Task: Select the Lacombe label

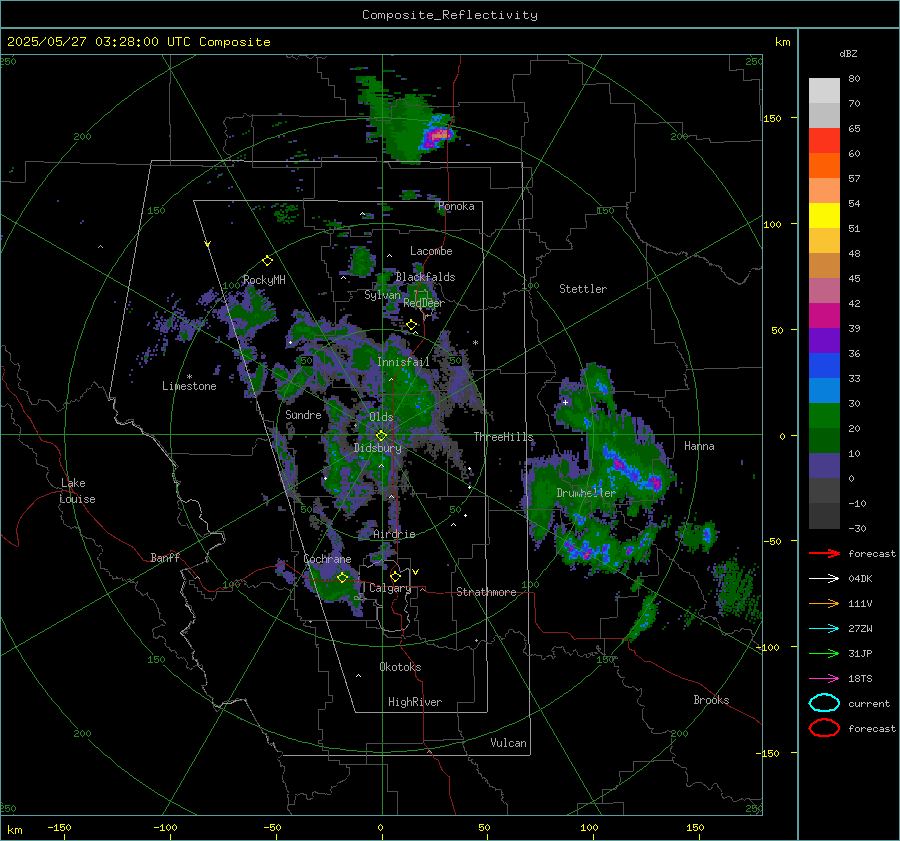Action: (431, 251)
